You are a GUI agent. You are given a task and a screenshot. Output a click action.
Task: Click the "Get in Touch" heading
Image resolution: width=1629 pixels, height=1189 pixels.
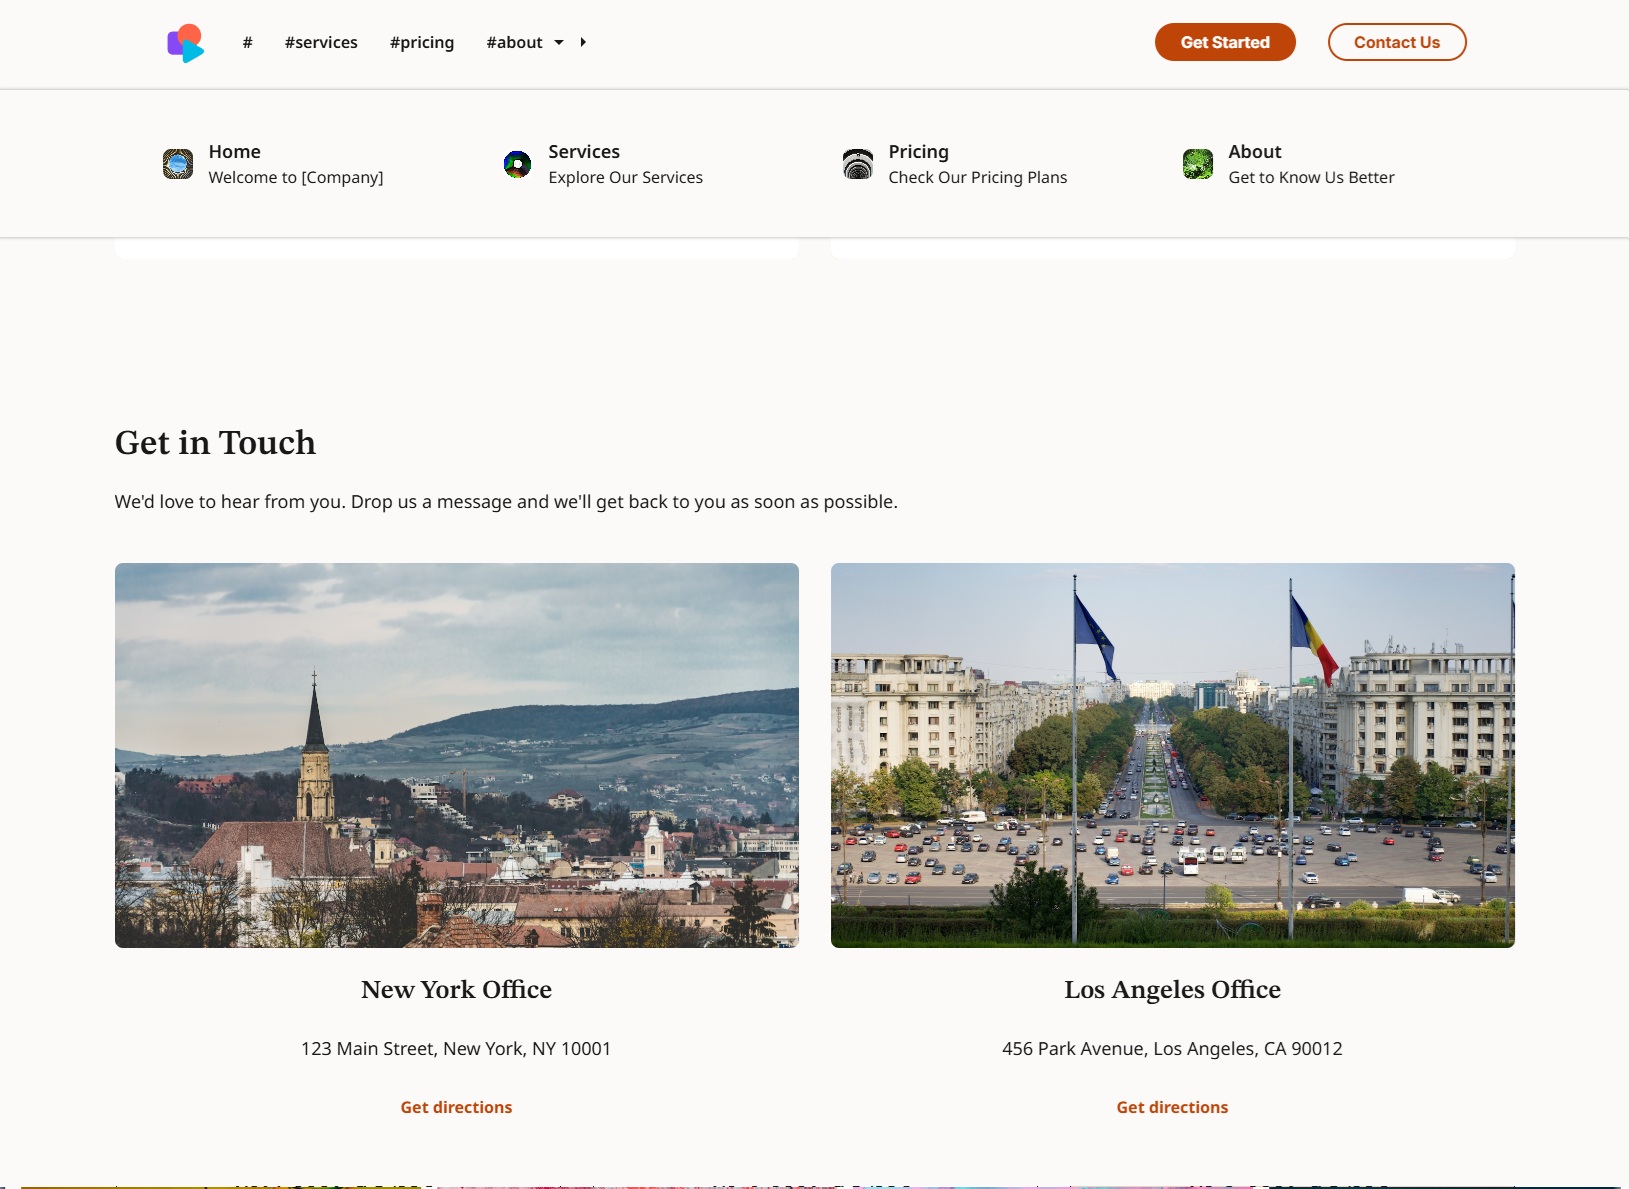(x=215, y=443)
